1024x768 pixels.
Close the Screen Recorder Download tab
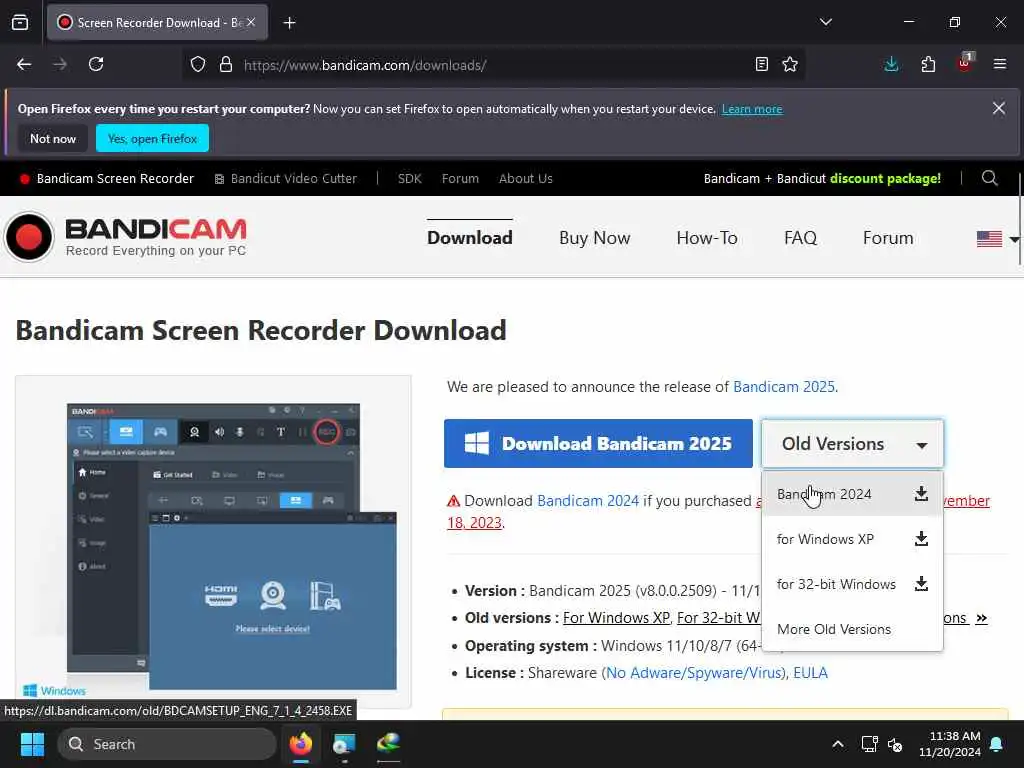pos(251,22)
